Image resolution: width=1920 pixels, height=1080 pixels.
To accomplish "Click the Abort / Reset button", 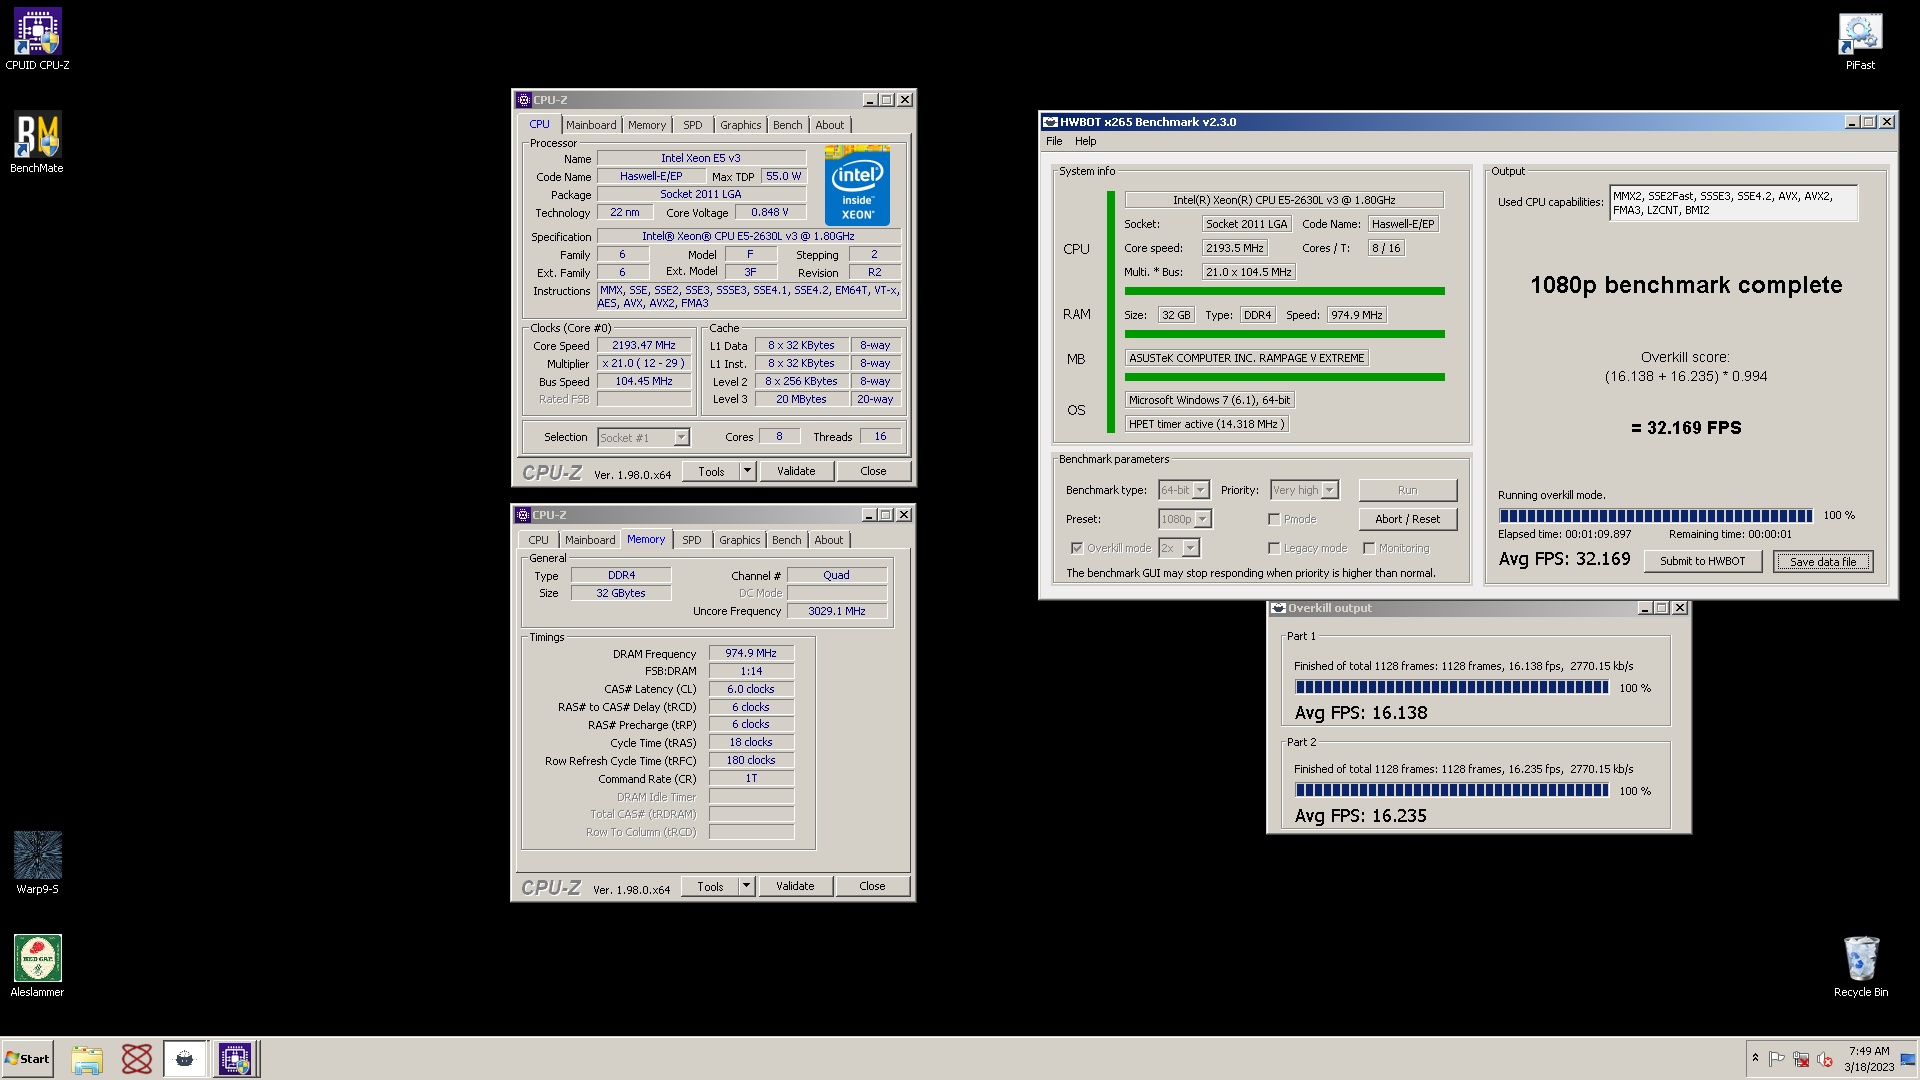I will [1408, 519].
